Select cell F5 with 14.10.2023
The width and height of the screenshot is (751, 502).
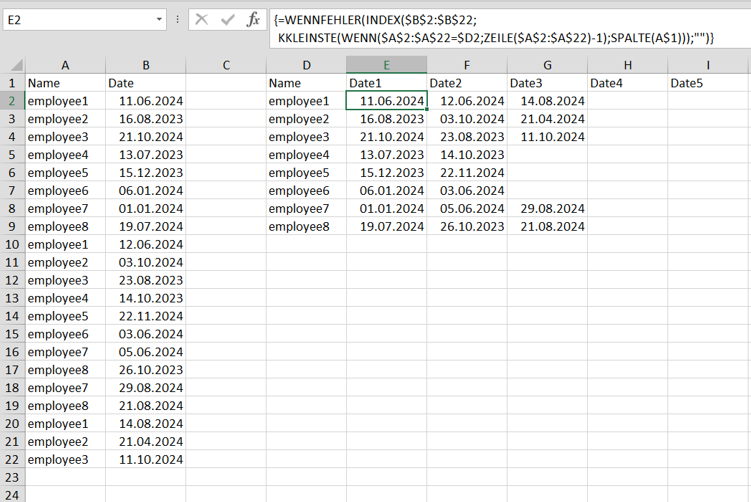pos(467,155)
